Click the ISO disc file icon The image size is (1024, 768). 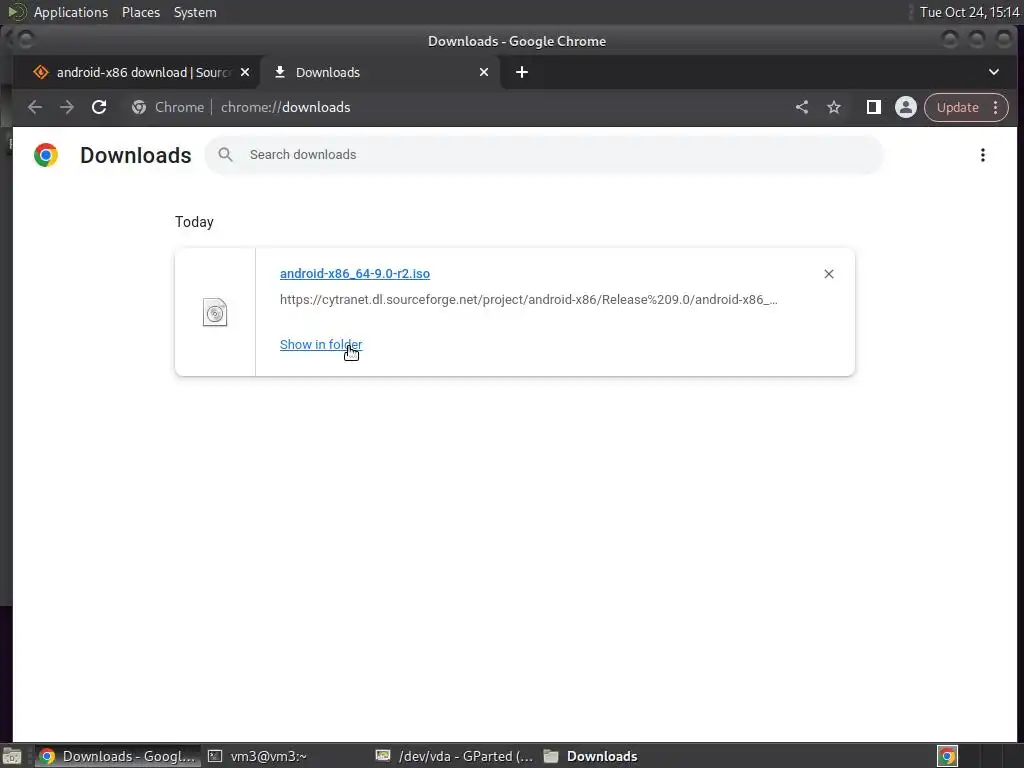pyautogui.click(x=215, y=312)
